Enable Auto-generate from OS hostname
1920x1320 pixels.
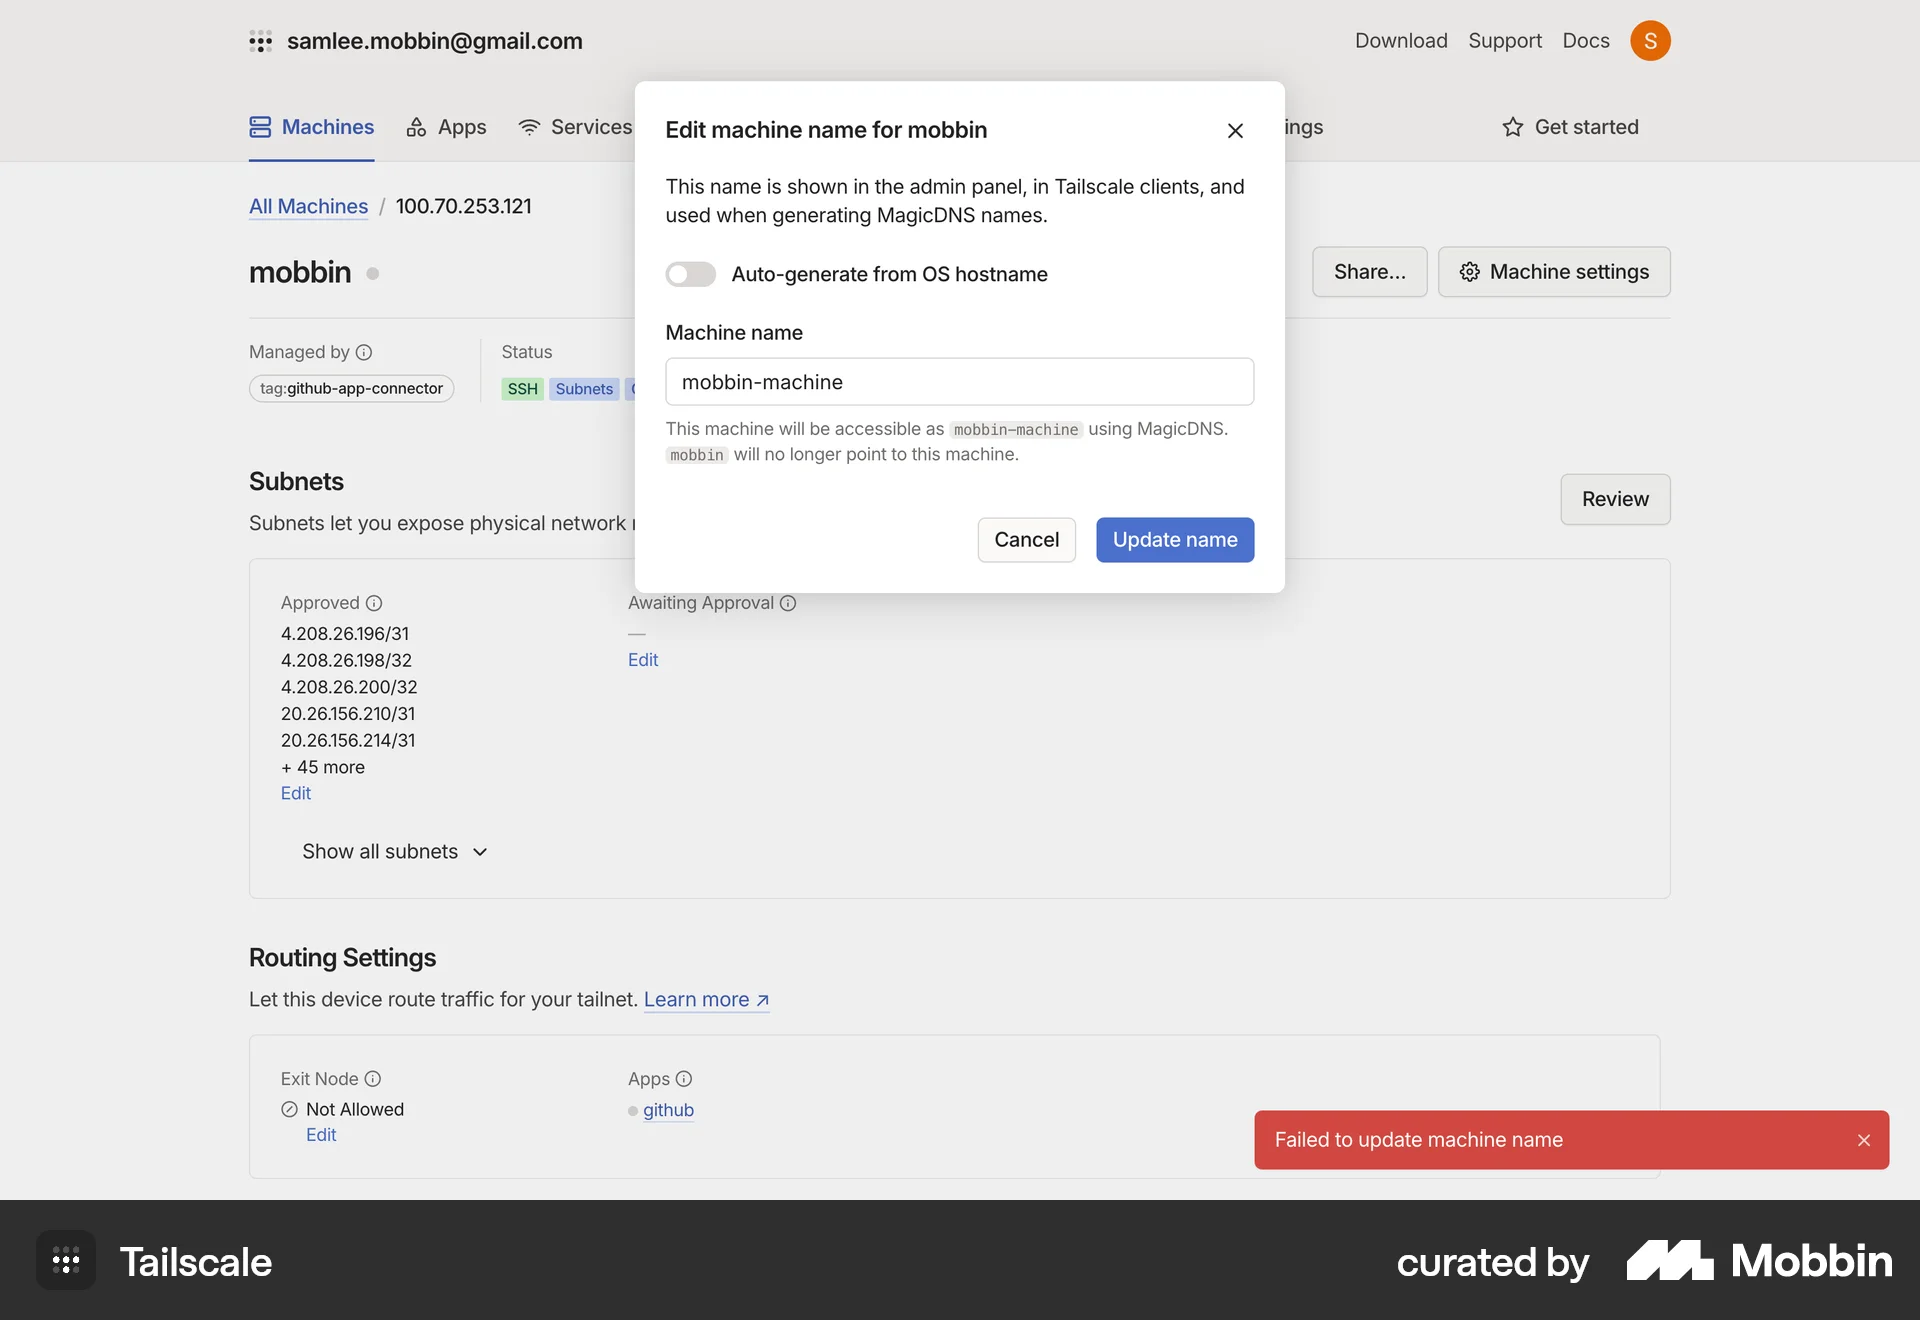(690, 274)
